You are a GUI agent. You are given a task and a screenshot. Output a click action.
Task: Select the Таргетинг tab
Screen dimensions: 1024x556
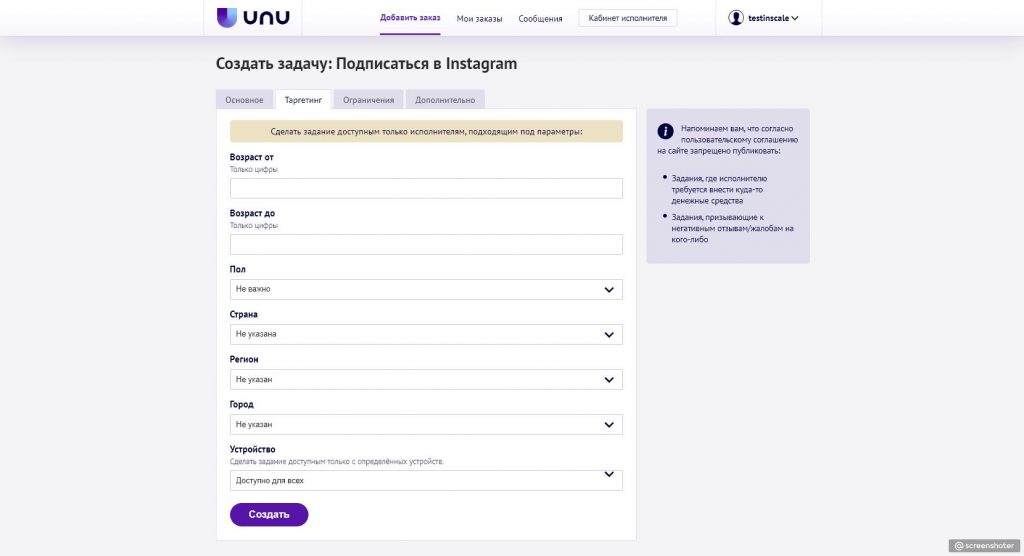tap(303, 100)
